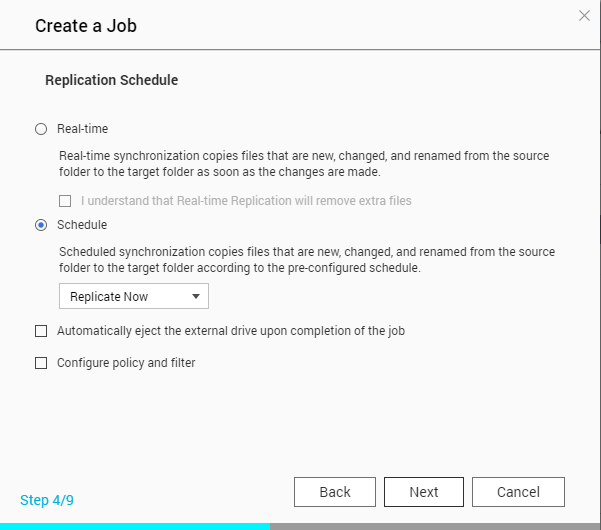The image size is (601, 530).
Task: Click the Real-time option label
Action: pyautogui.click(x=82, y=129)
